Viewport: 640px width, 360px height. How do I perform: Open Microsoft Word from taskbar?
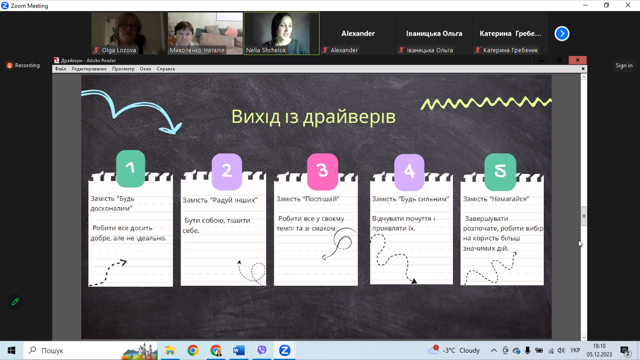pos(239,350)
